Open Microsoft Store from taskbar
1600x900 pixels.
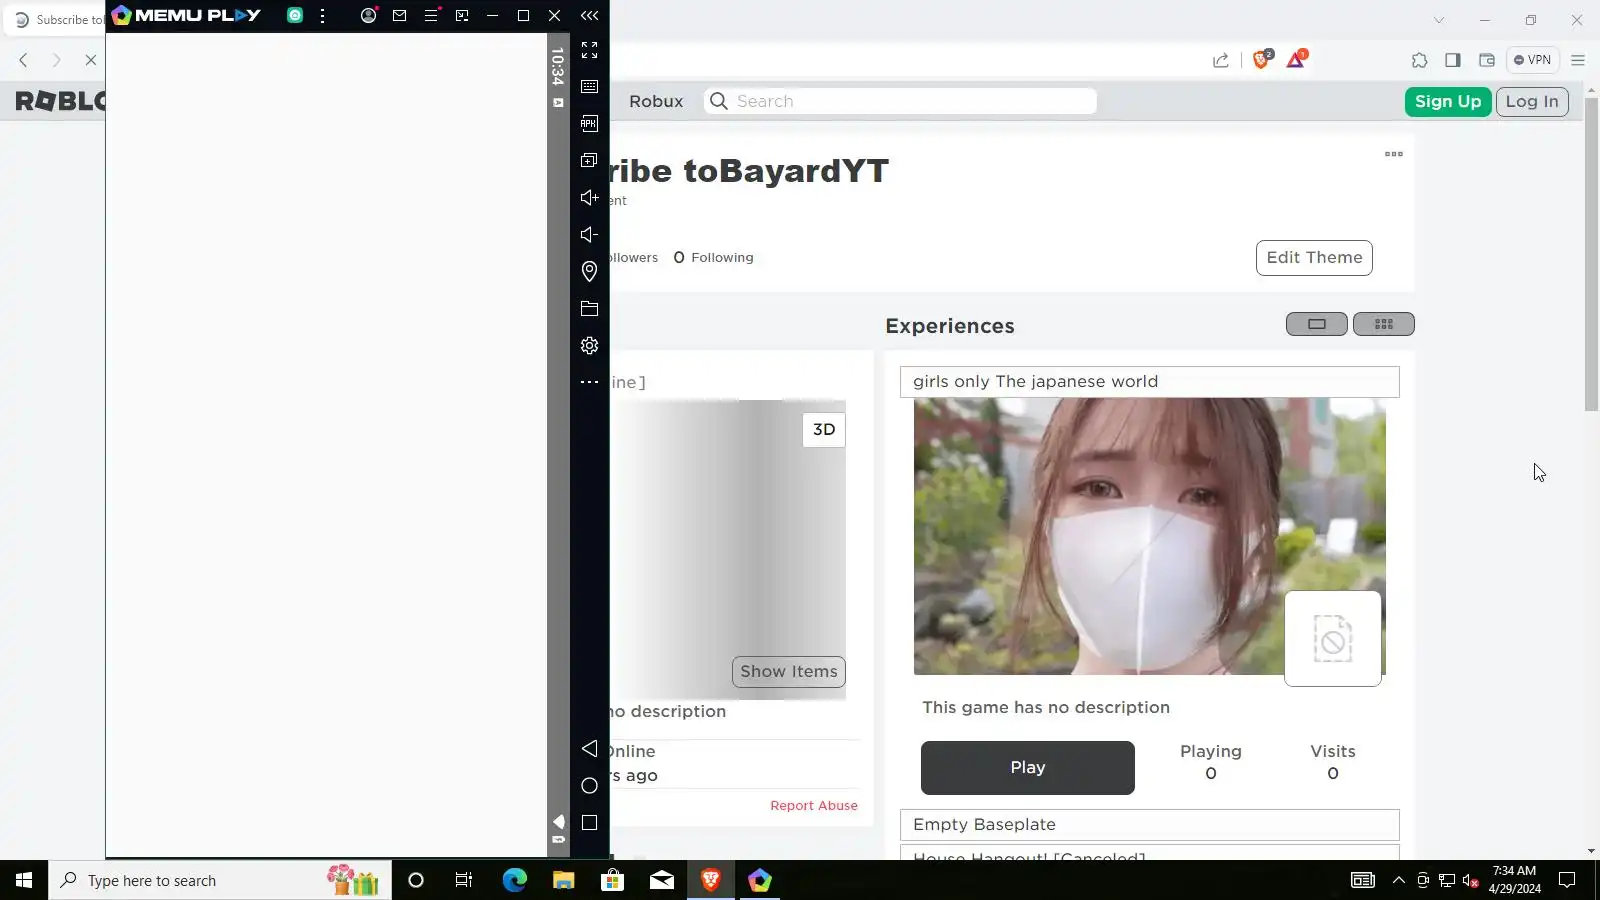612,880
